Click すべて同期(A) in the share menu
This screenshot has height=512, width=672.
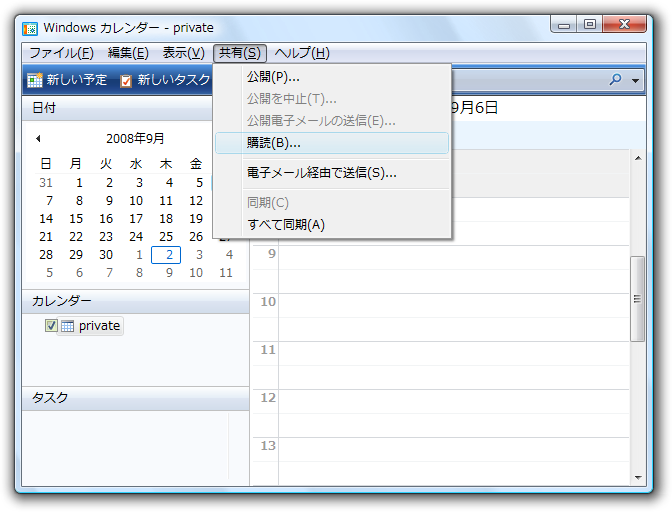(285, 224)
